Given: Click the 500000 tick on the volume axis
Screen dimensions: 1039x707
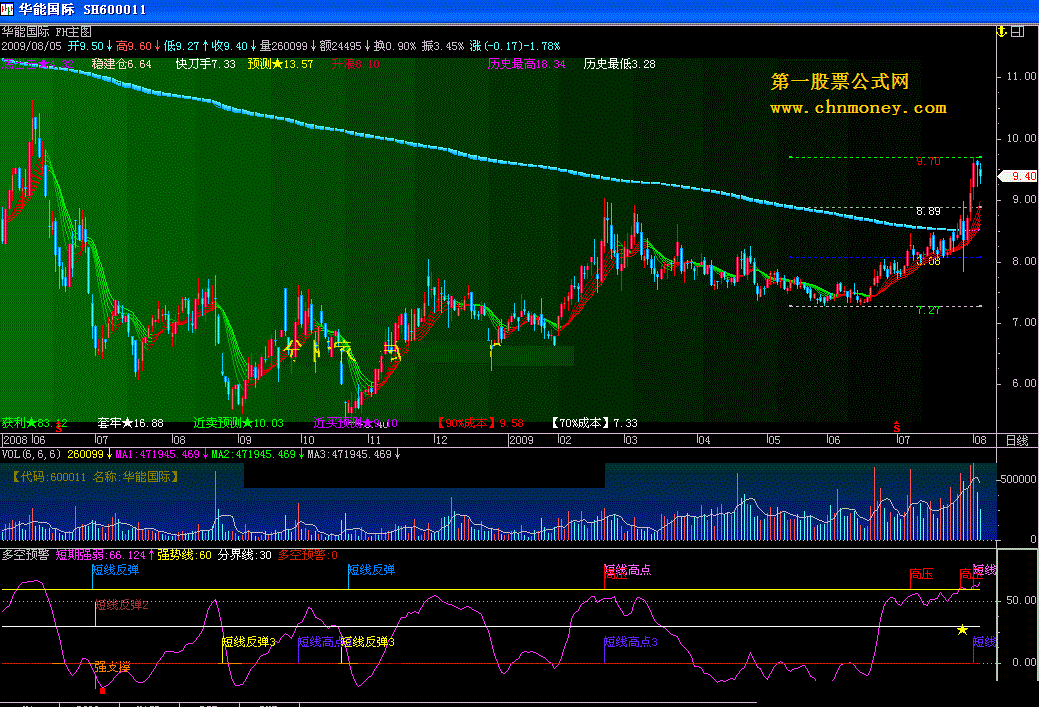Looking at the screenshot, I should click(x=1018, y=478).
